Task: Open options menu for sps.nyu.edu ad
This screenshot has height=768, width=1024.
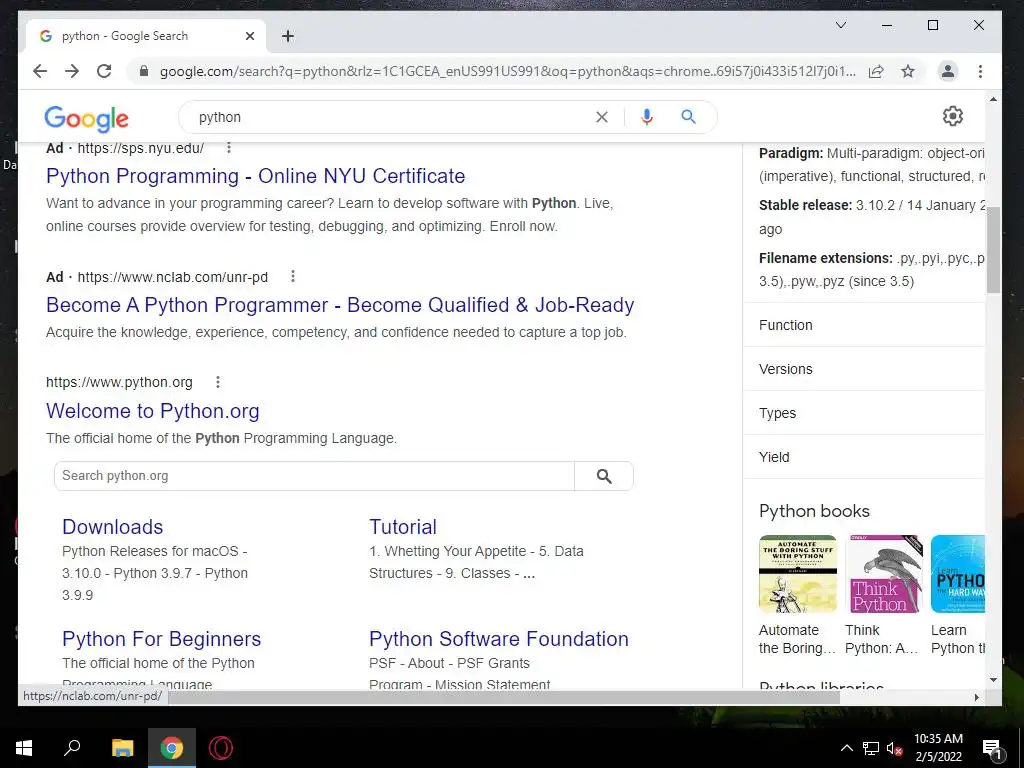Action: [x=229, y=148]
